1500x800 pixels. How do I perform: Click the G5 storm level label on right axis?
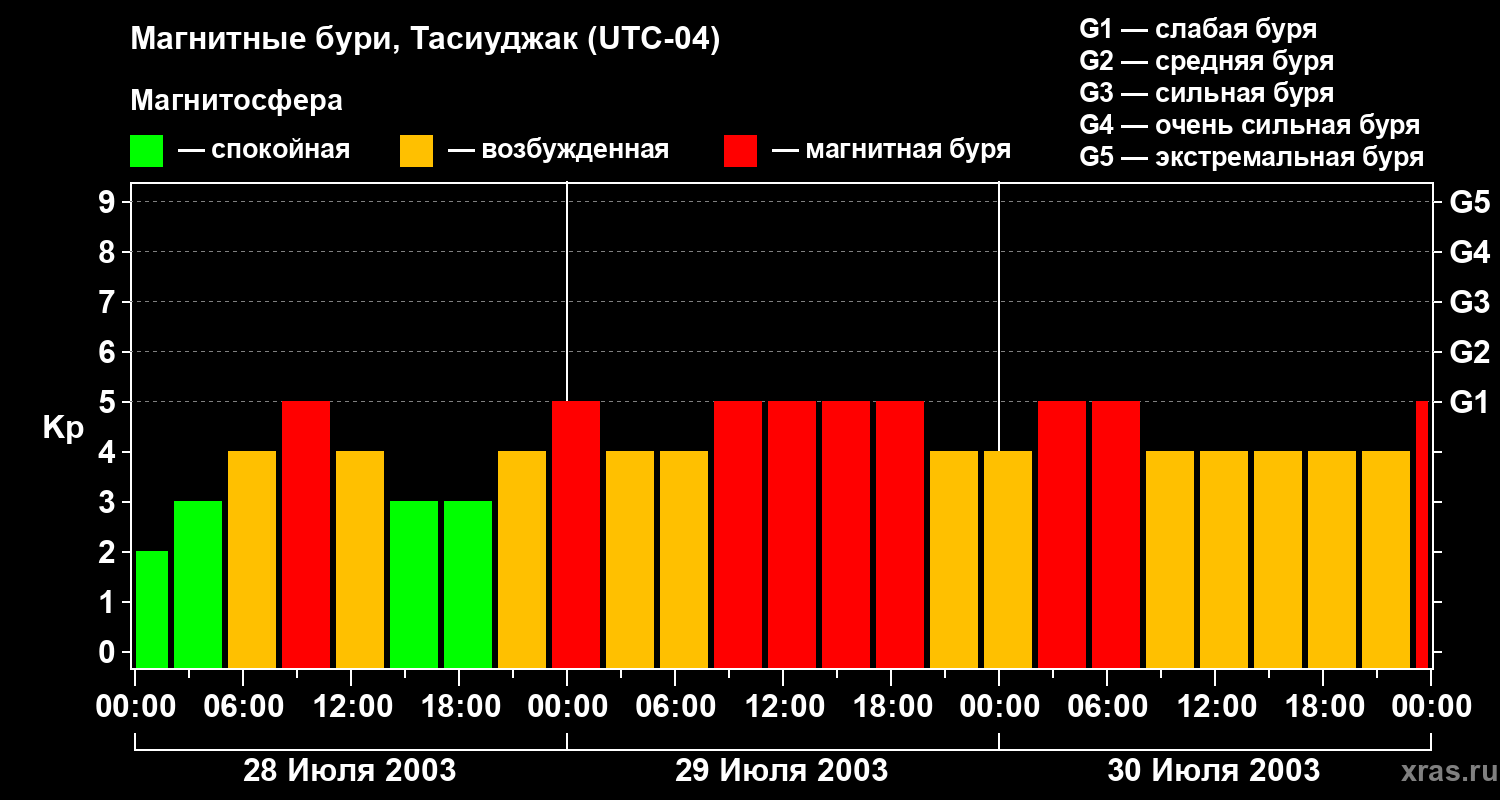pyautogui.click(x=1469, y=202)
